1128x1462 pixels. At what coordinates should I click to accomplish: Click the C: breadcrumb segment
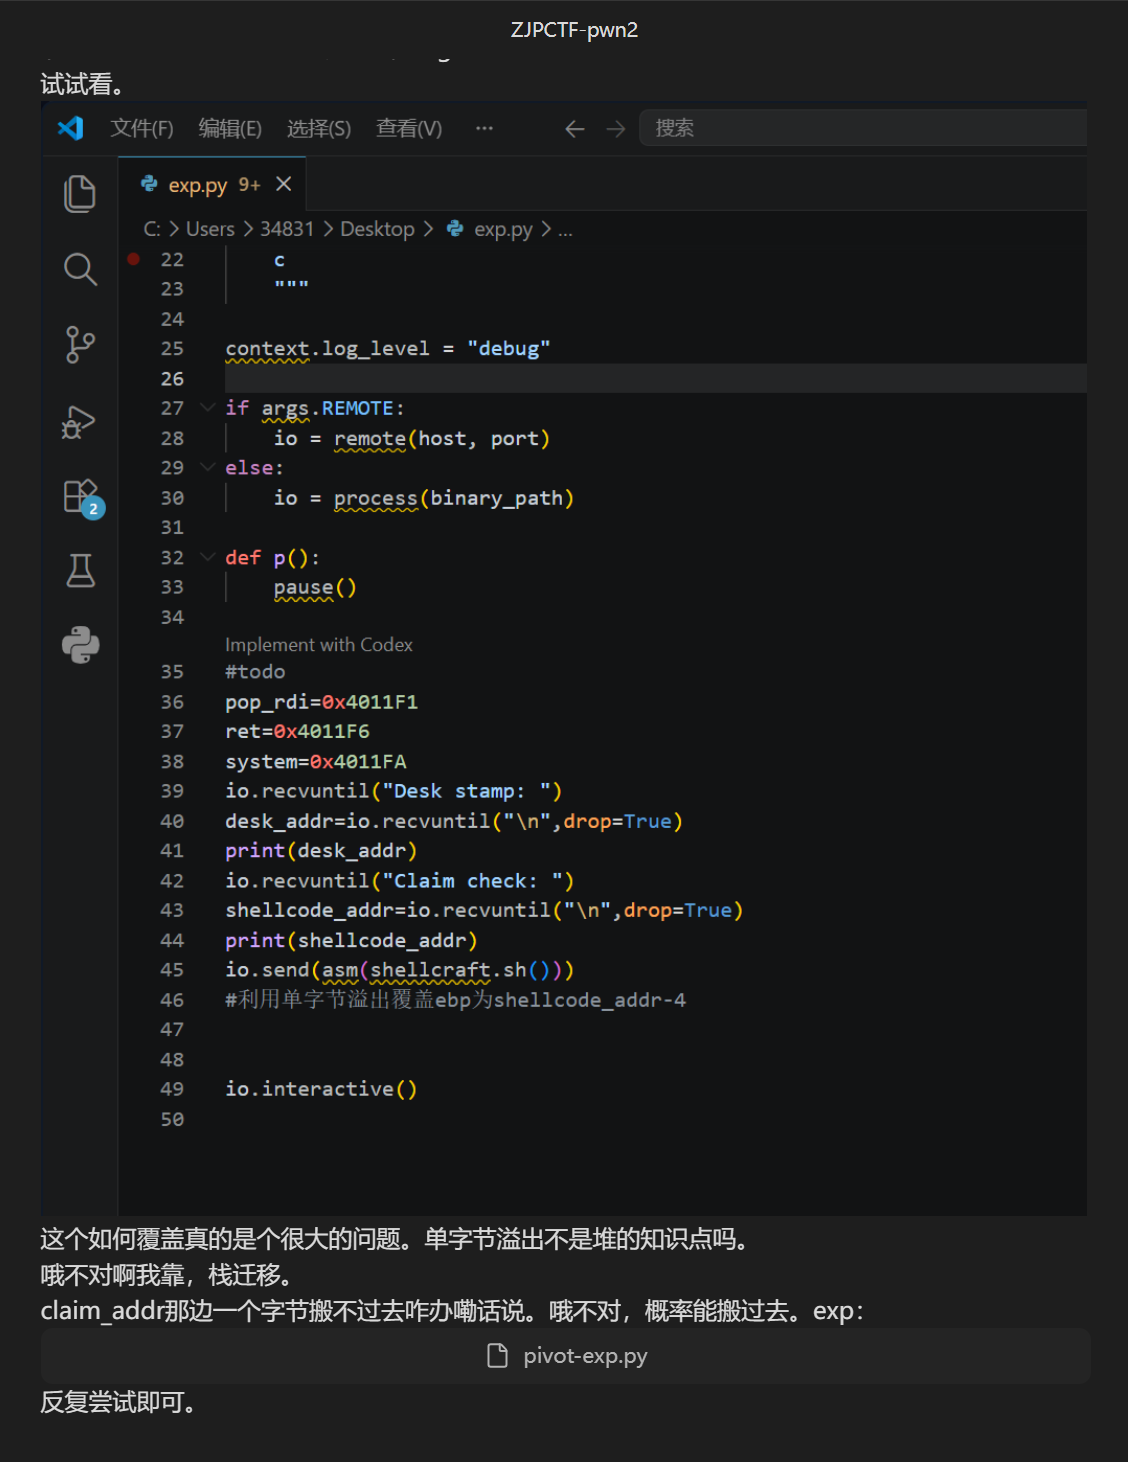point(152,229)
